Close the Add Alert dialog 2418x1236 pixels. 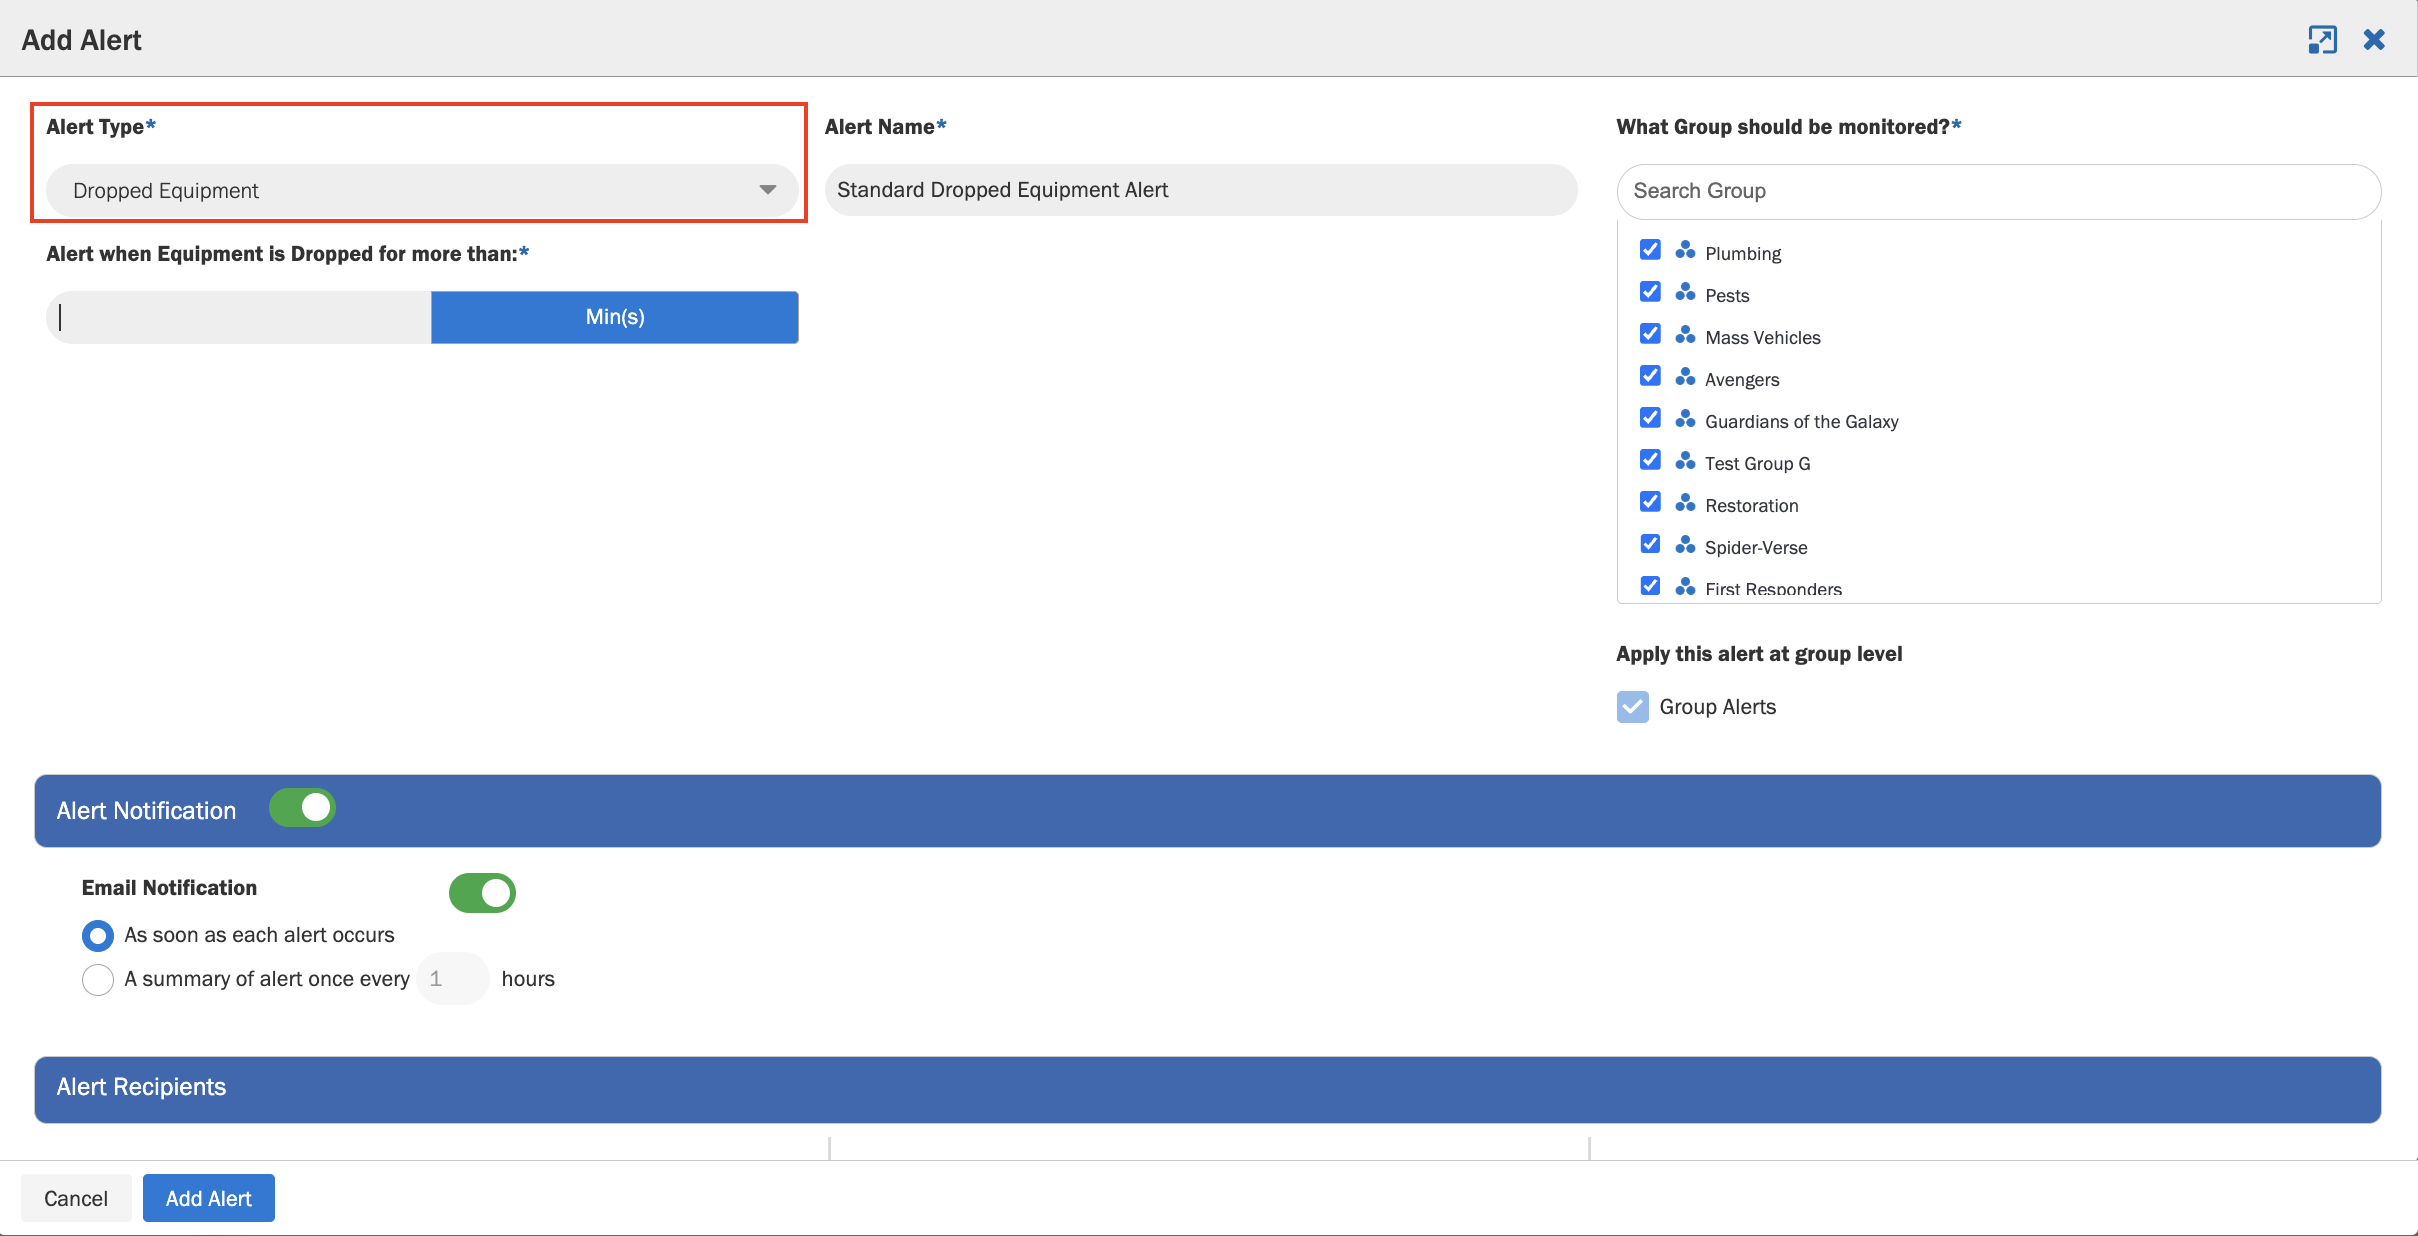(x=2374, y=40)
